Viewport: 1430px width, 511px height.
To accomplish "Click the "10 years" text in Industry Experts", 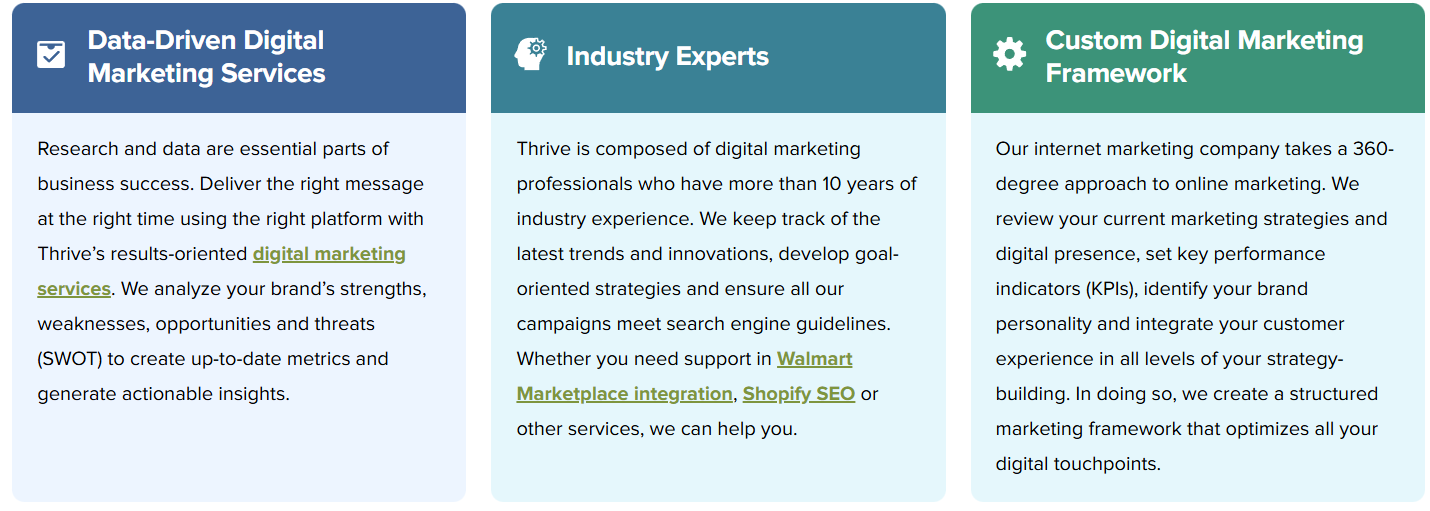I will tap(859, 184).
